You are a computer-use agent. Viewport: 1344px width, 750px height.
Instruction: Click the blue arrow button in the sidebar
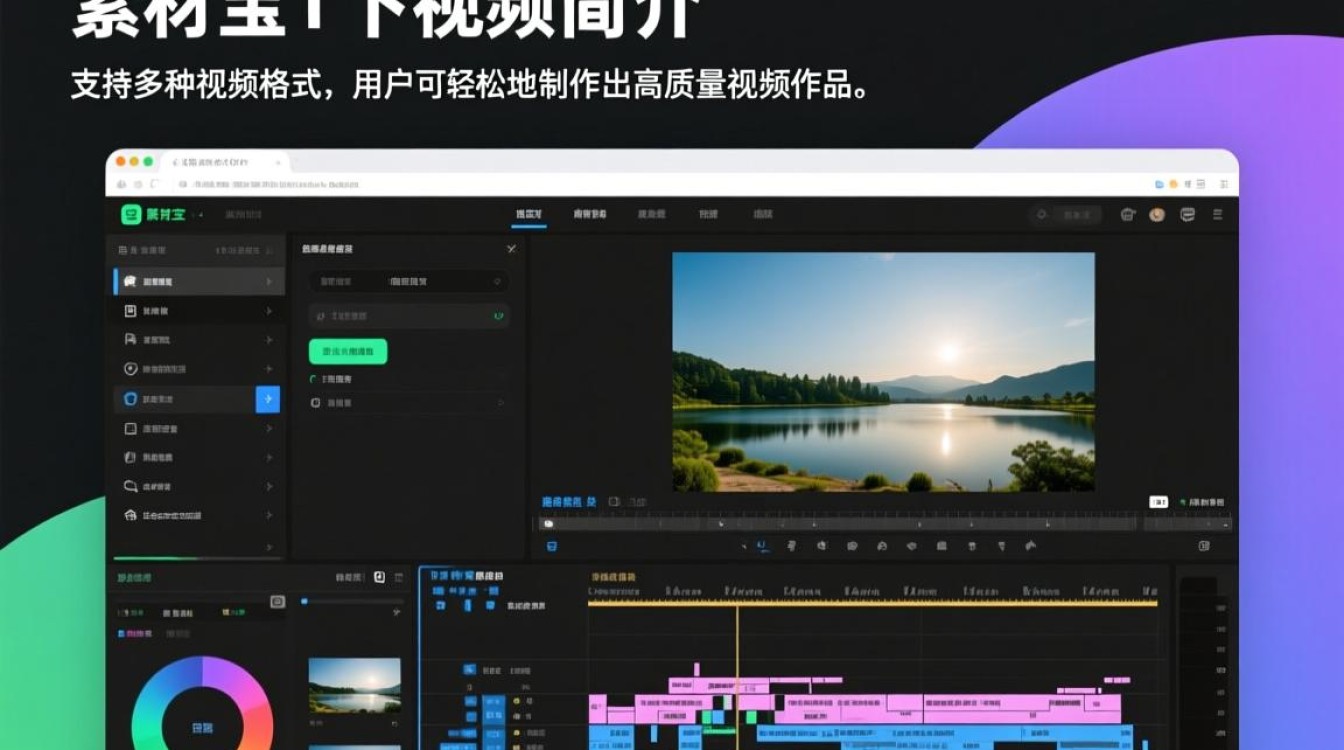coord(268,399)
